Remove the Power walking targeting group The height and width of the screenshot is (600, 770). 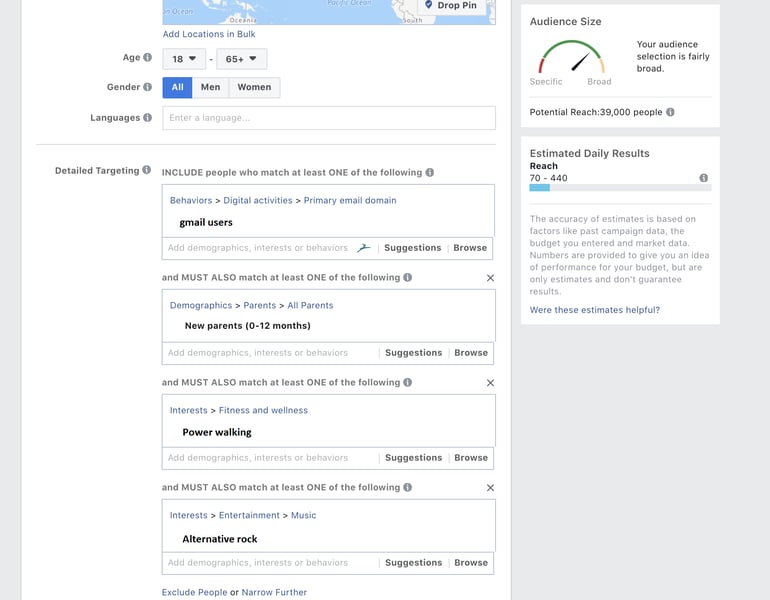tap(490, 383)
